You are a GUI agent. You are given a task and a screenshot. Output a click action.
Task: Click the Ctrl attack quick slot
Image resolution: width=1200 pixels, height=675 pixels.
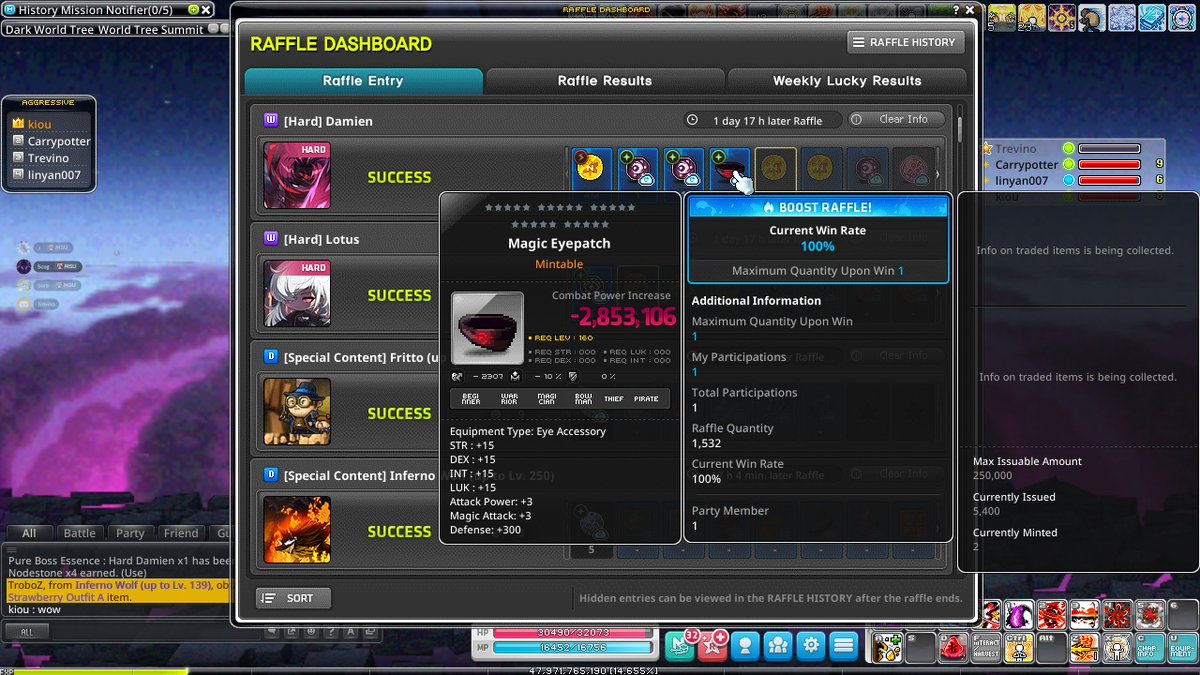[x=1019, y=647]
